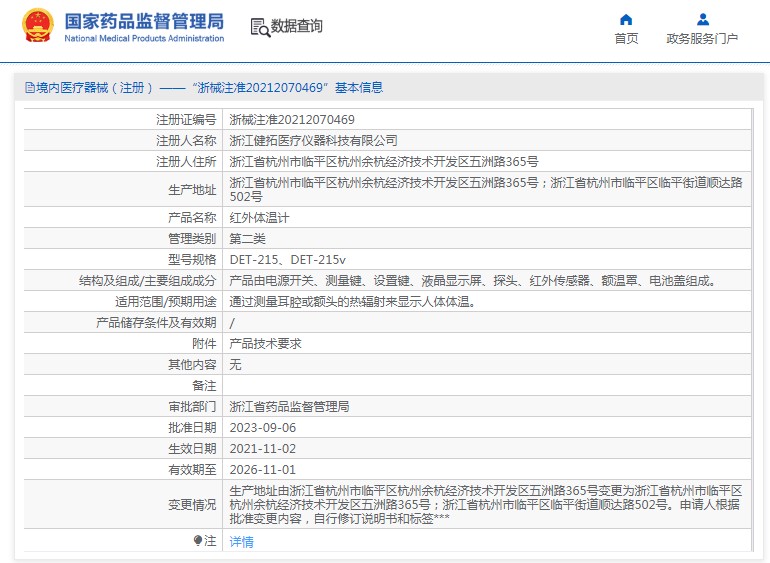Click the 产品名称 row label

click(192, 218)
